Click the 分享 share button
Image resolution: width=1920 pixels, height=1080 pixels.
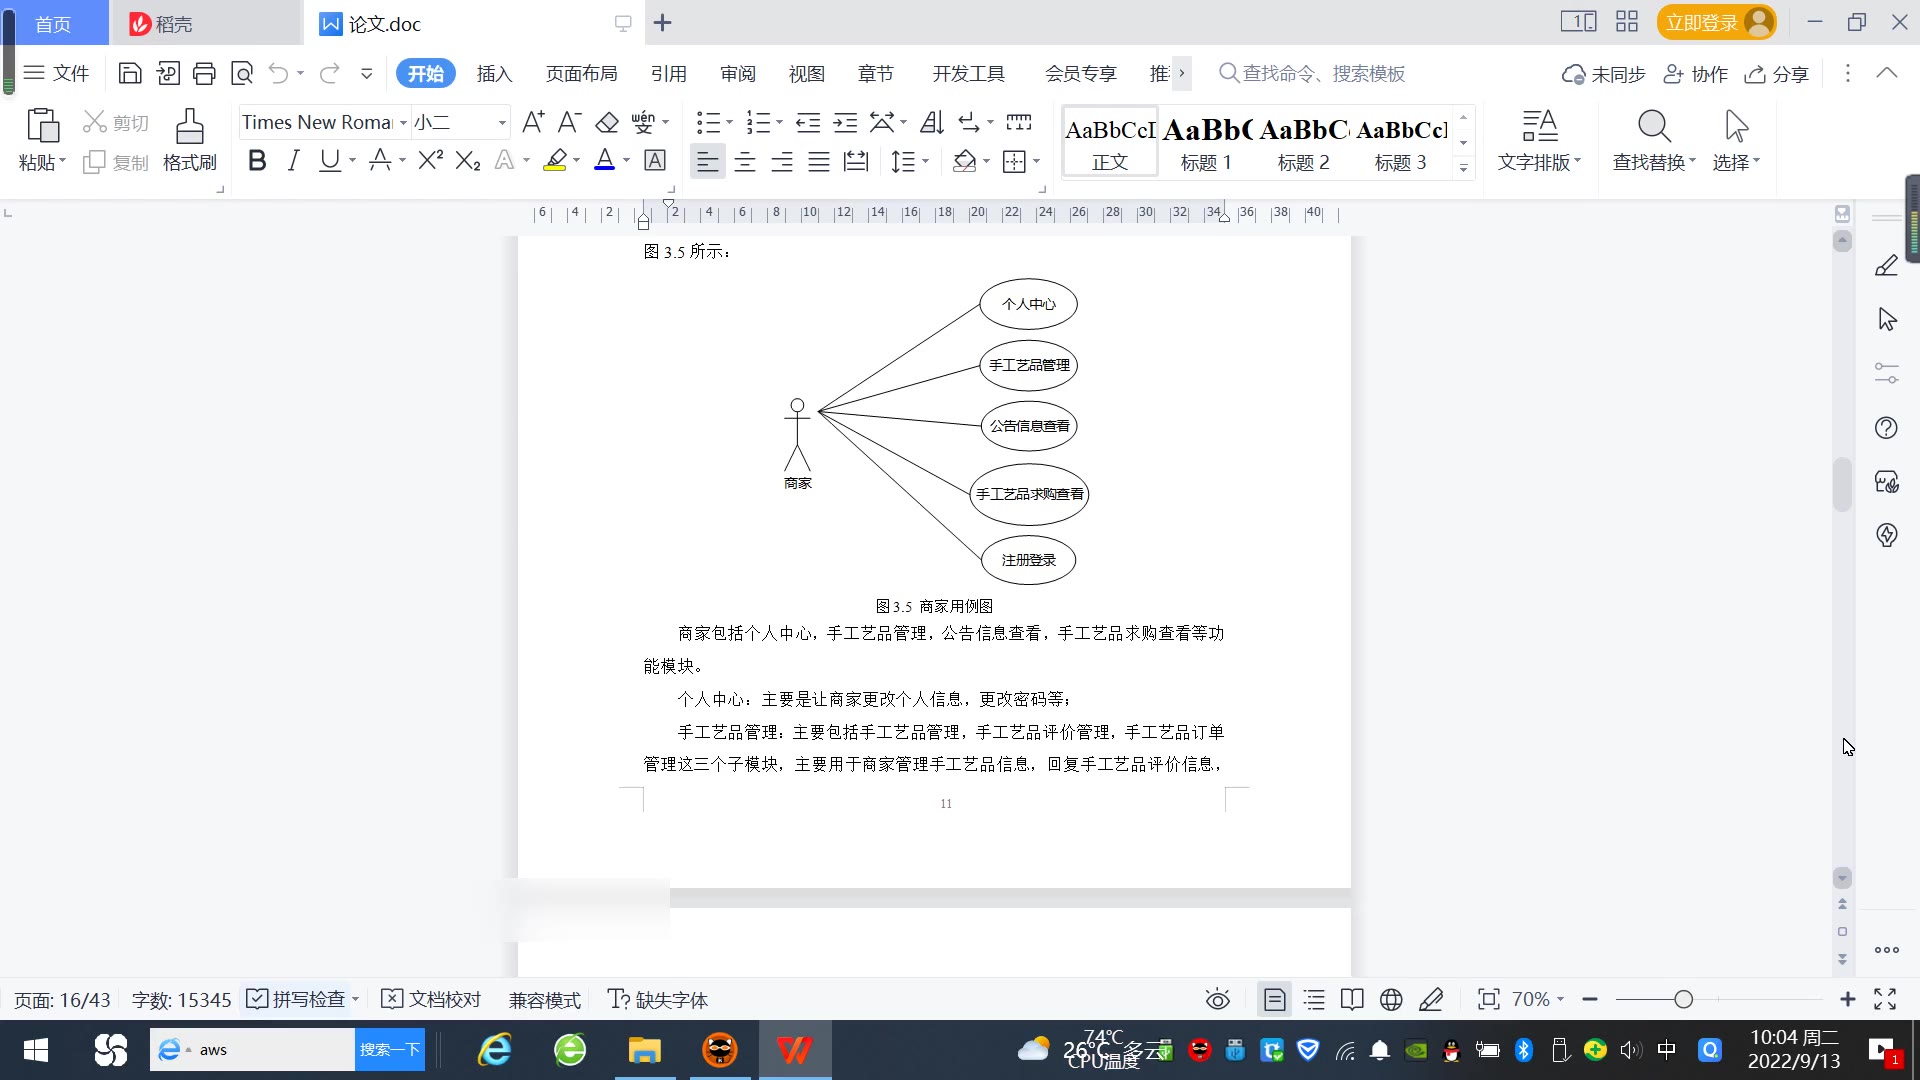(1777, 74)
